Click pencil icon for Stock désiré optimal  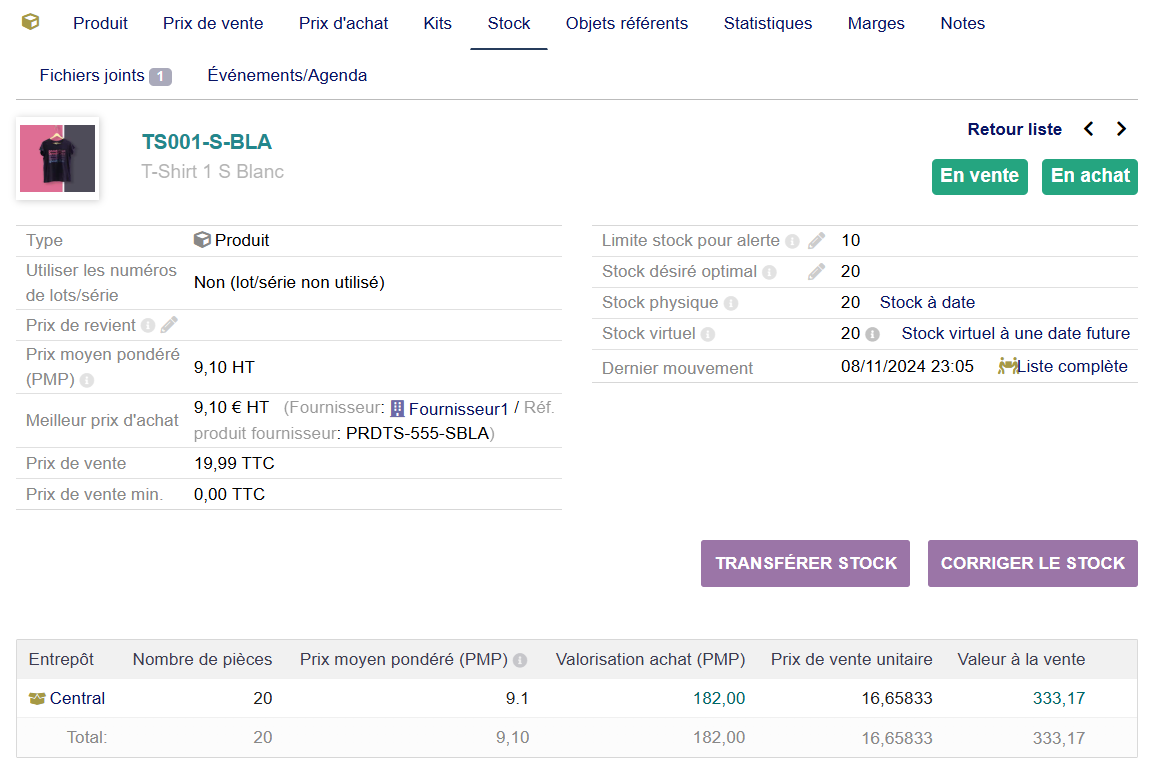(817, 272)
